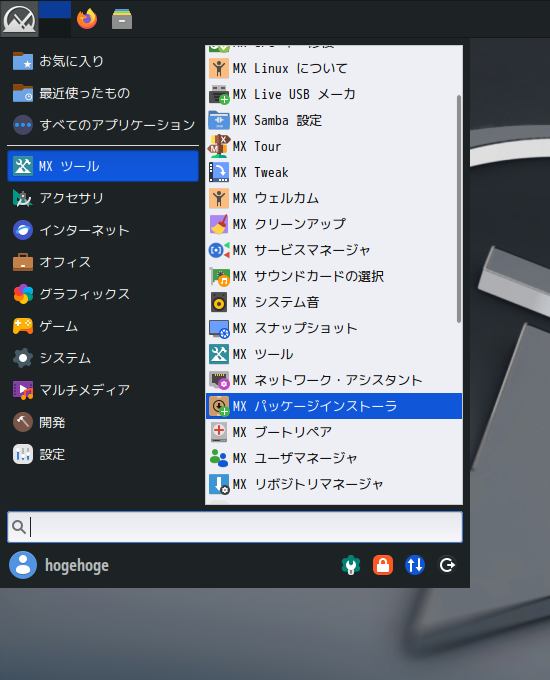Open the マルチメディア category

[x=103, y=390]
